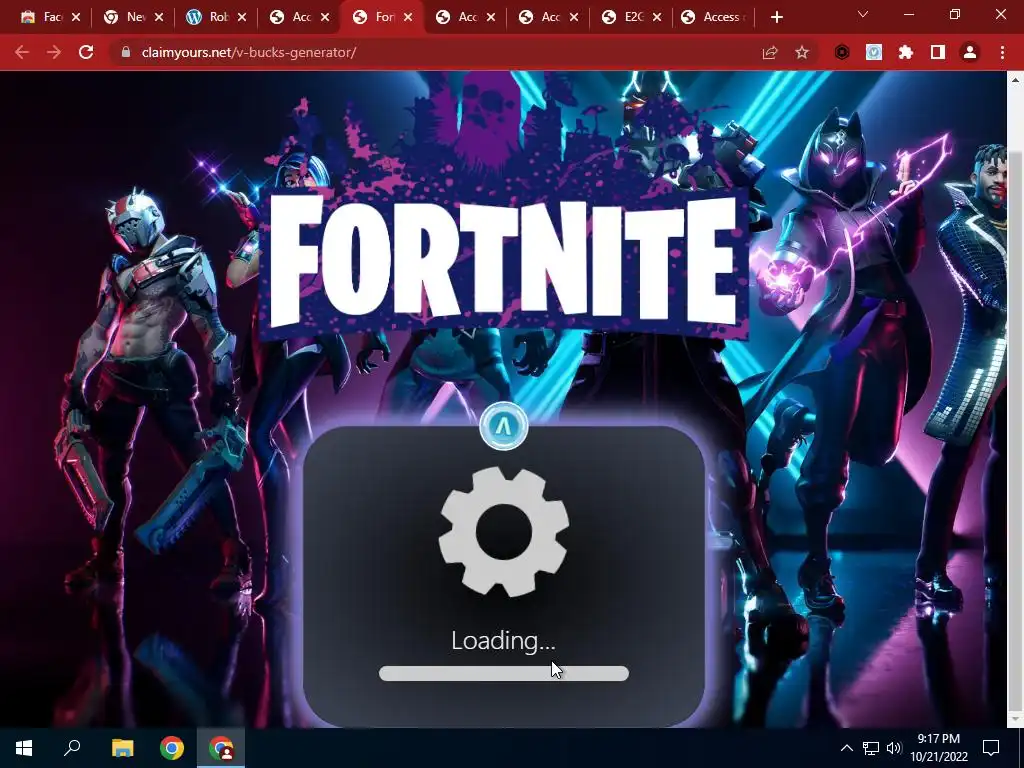
Task: Open Windows taskbar search
Action: [72, 748]
